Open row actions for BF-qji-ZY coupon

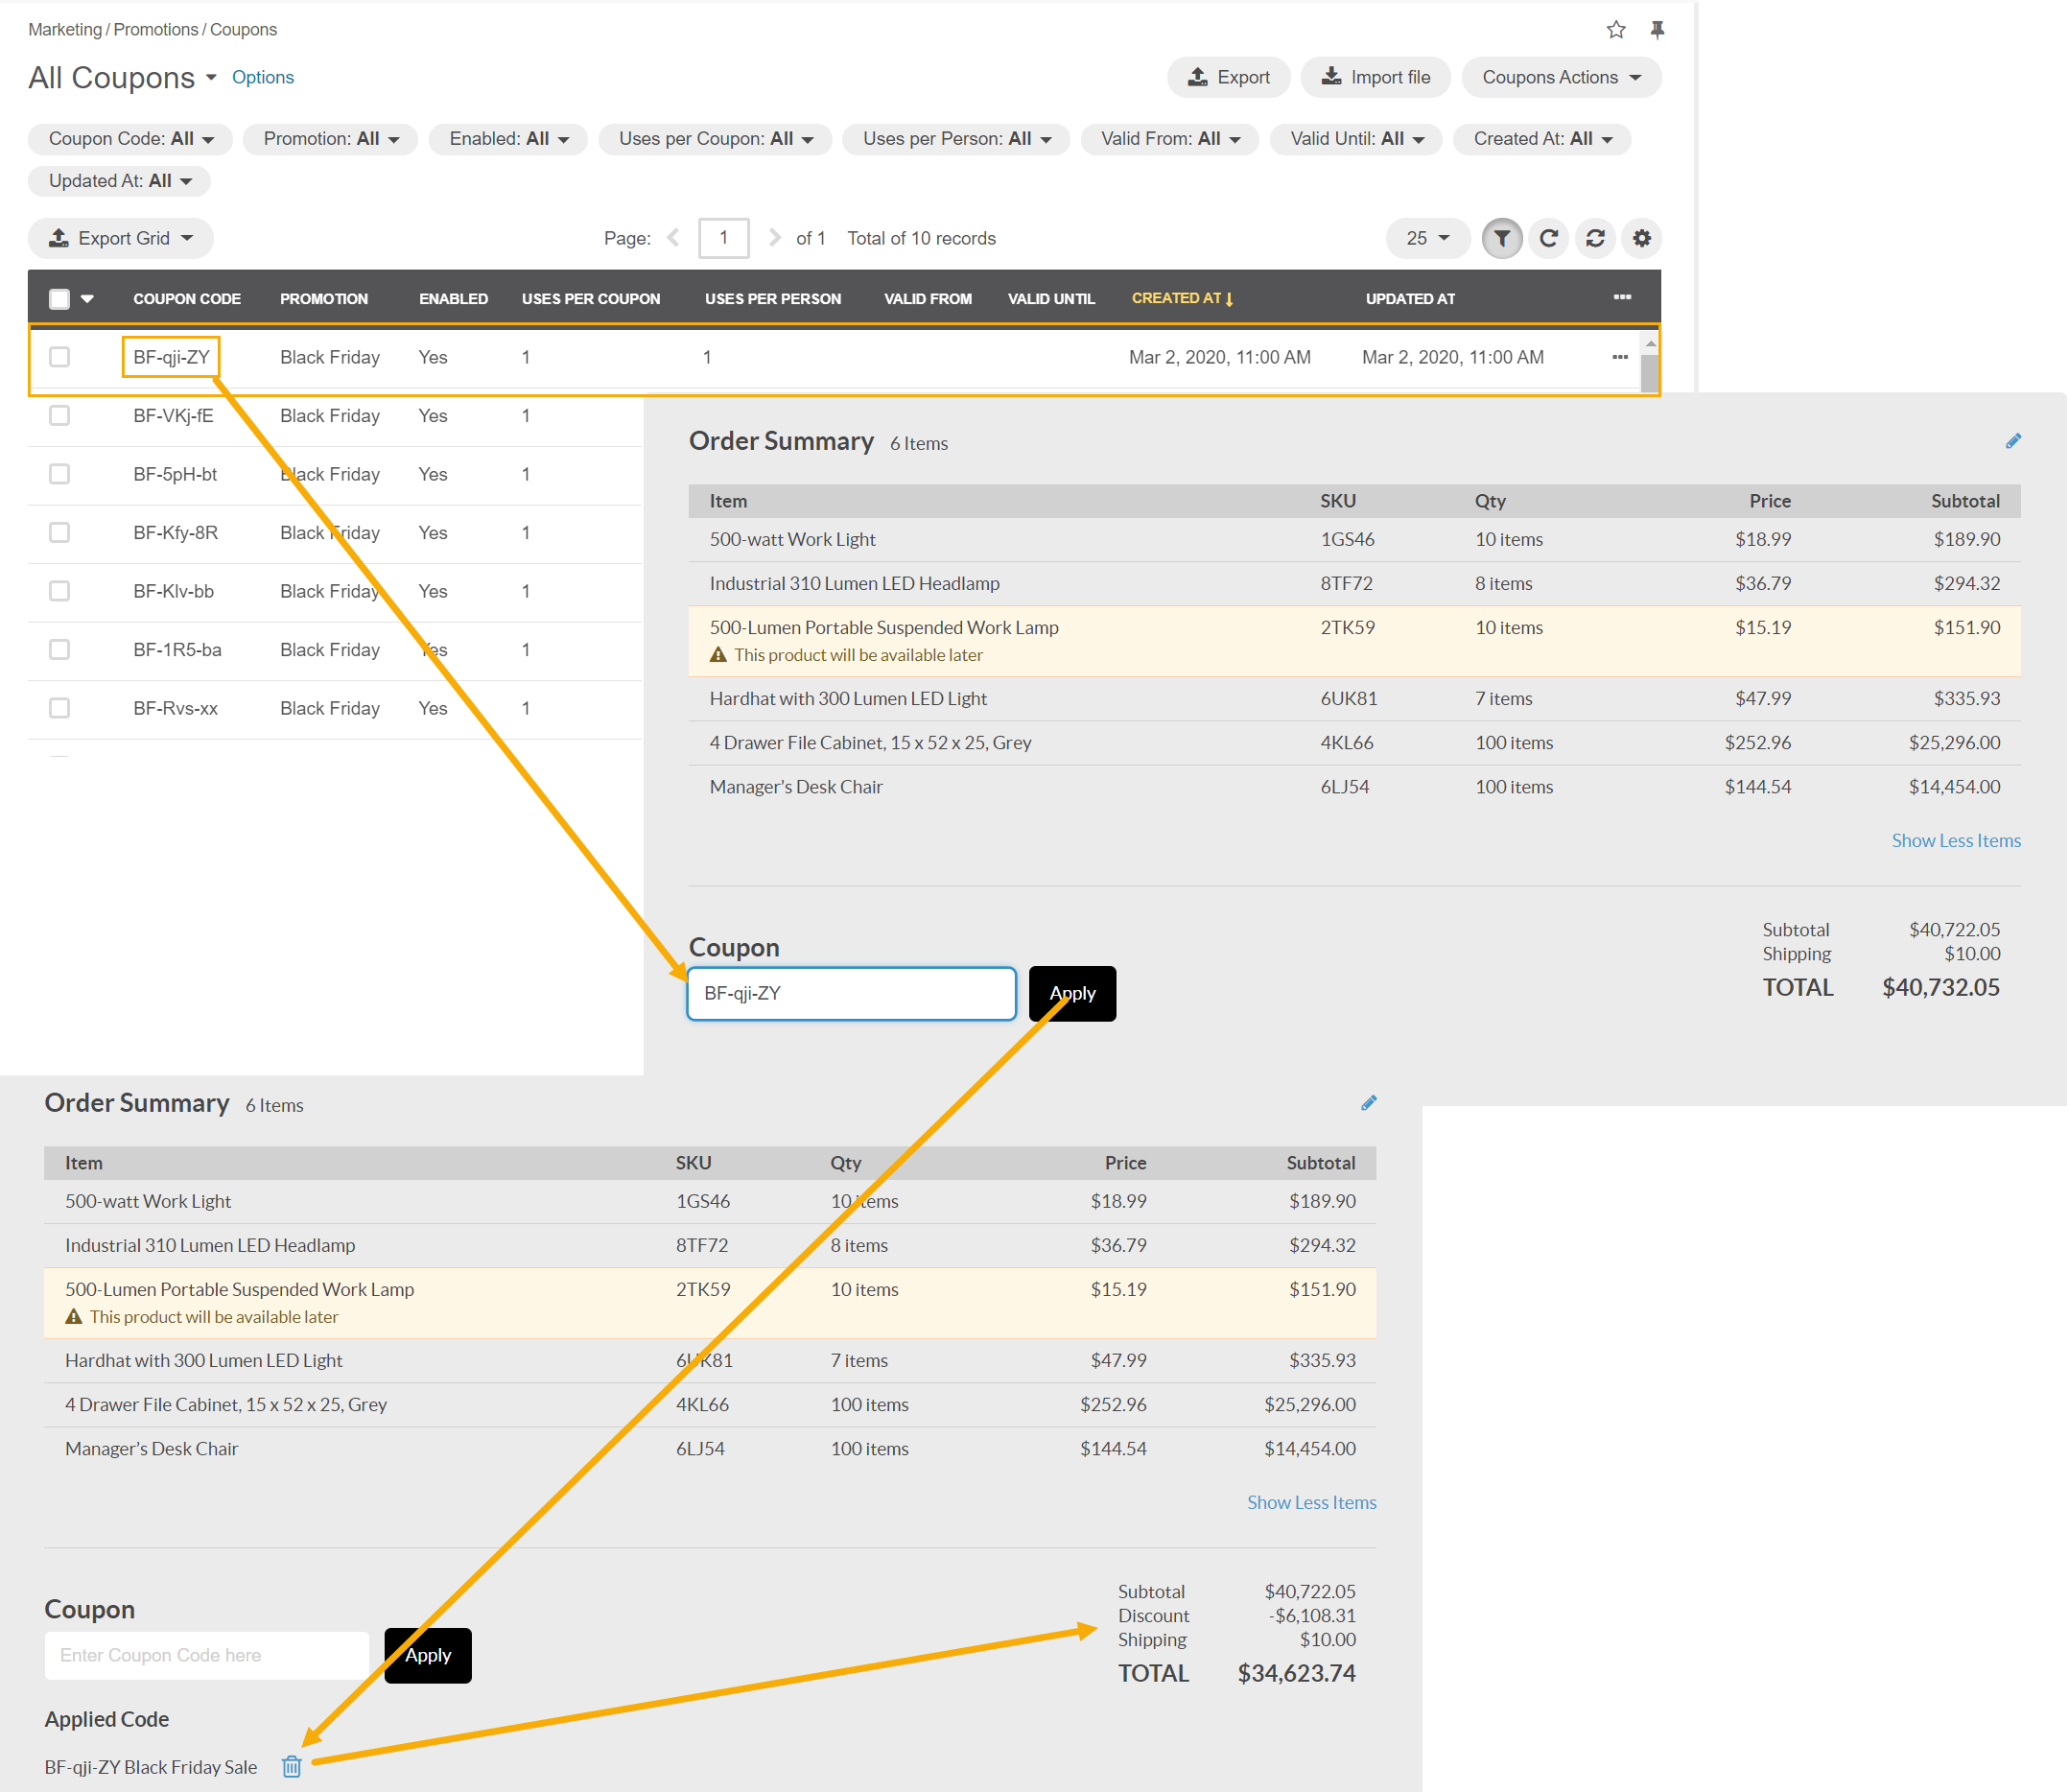pos(1619,357)
